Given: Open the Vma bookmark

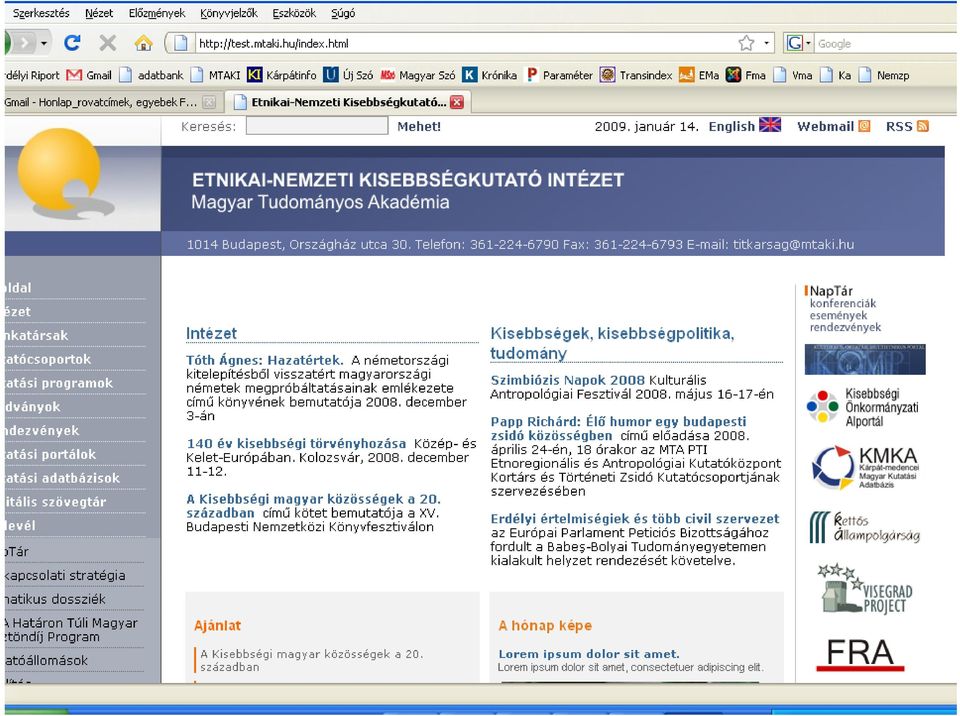Looking at the screenshot, I should (x=793, y=75).
